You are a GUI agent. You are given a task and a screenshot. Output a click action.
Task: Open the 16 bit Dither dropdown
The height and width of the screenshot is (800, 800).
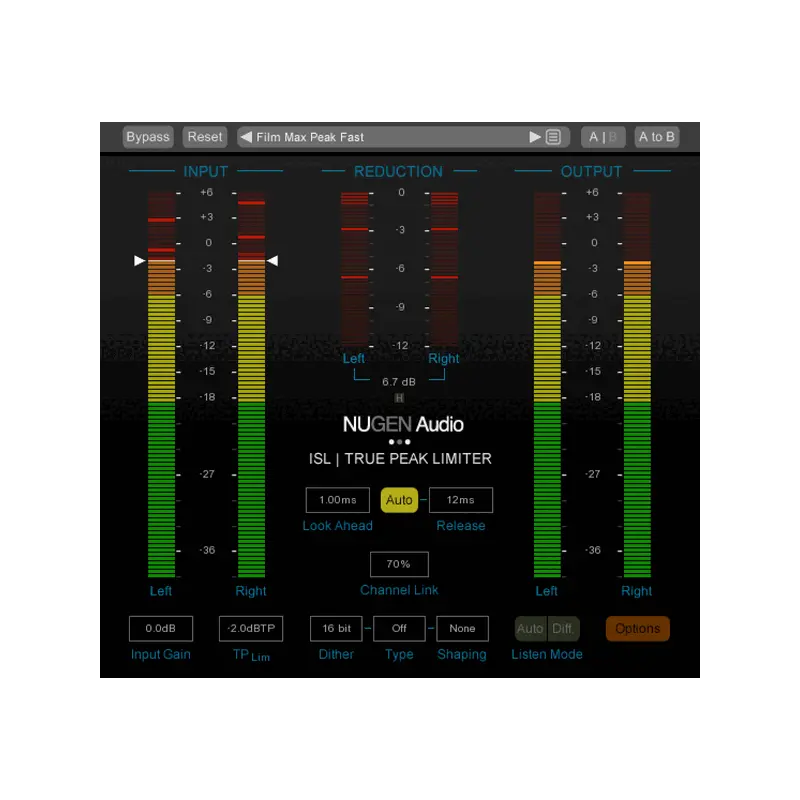pos(336,629)
